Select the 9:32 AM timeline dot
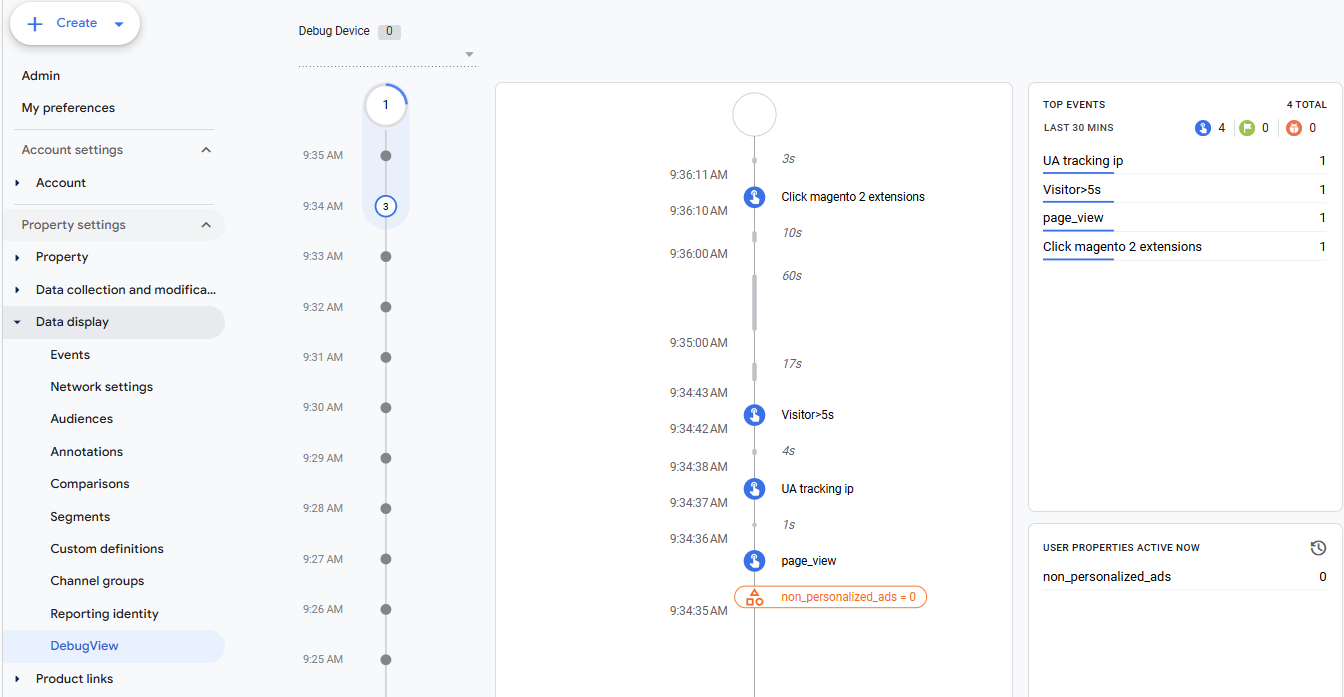 [386, 307]
